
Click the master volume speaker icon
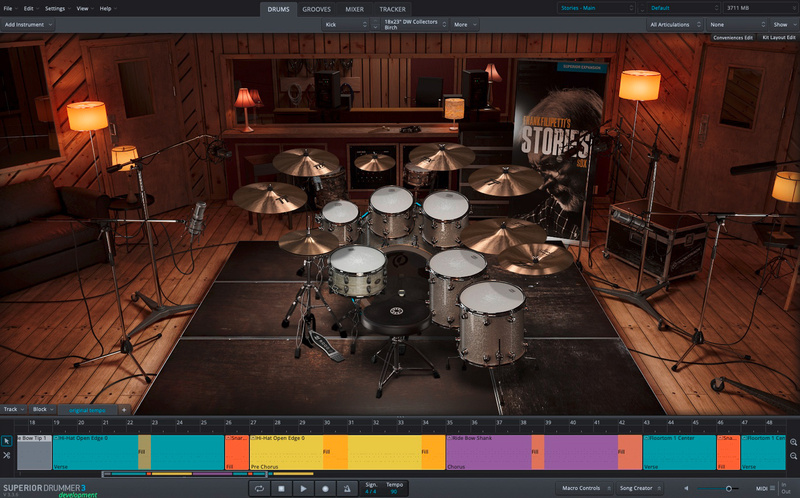click(686, 488)
